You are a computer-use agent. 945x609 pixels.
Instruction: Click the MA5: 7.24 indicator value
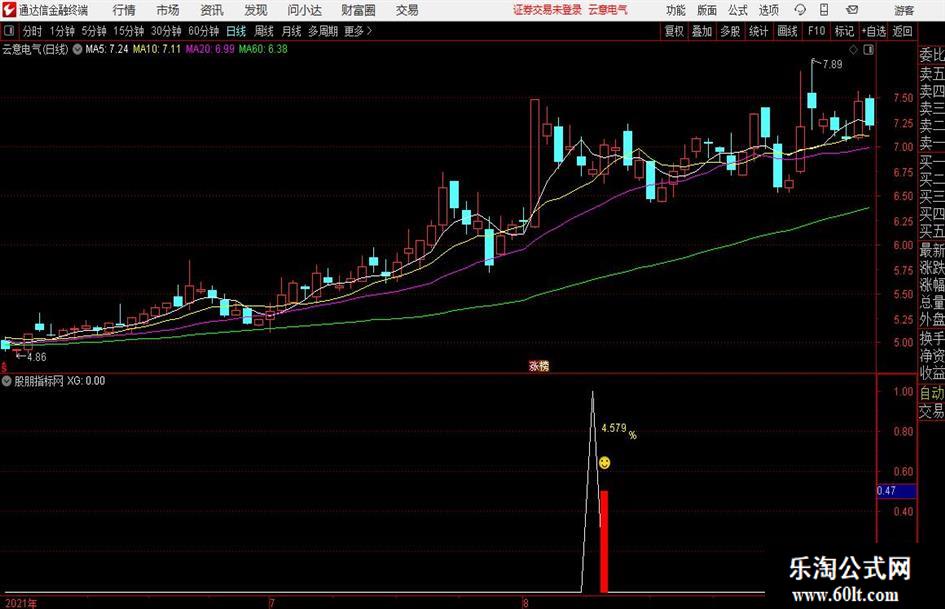click(x=107, y=49)
